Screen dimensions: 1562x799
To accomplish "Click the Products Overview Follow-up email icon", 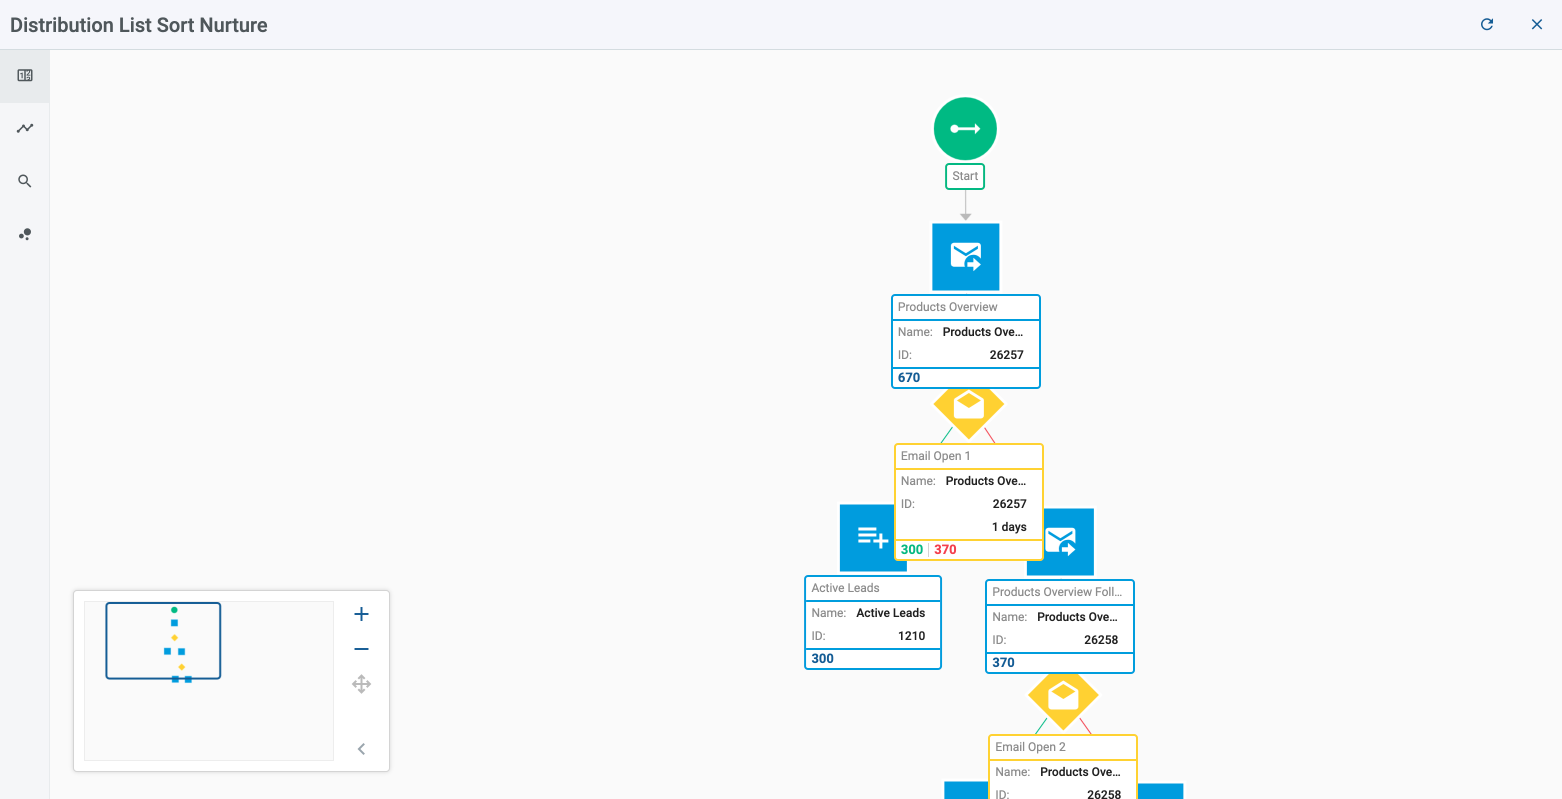I will tap(1062, 541).
